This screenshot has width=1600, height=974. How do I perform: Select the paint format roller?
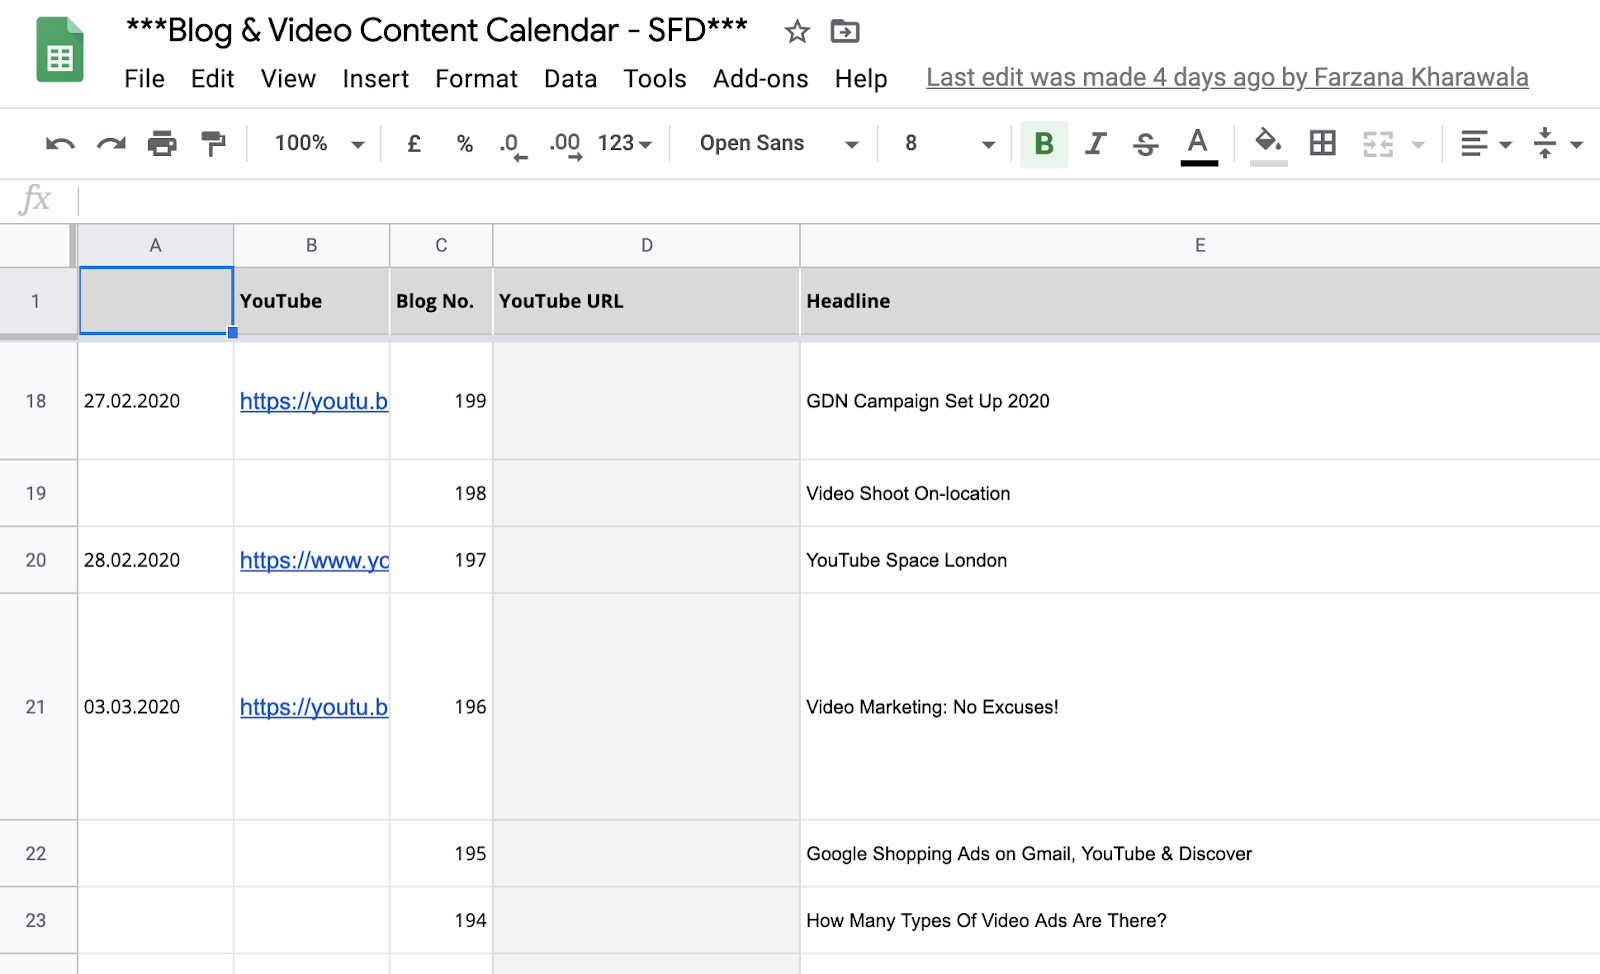[213, 144]
